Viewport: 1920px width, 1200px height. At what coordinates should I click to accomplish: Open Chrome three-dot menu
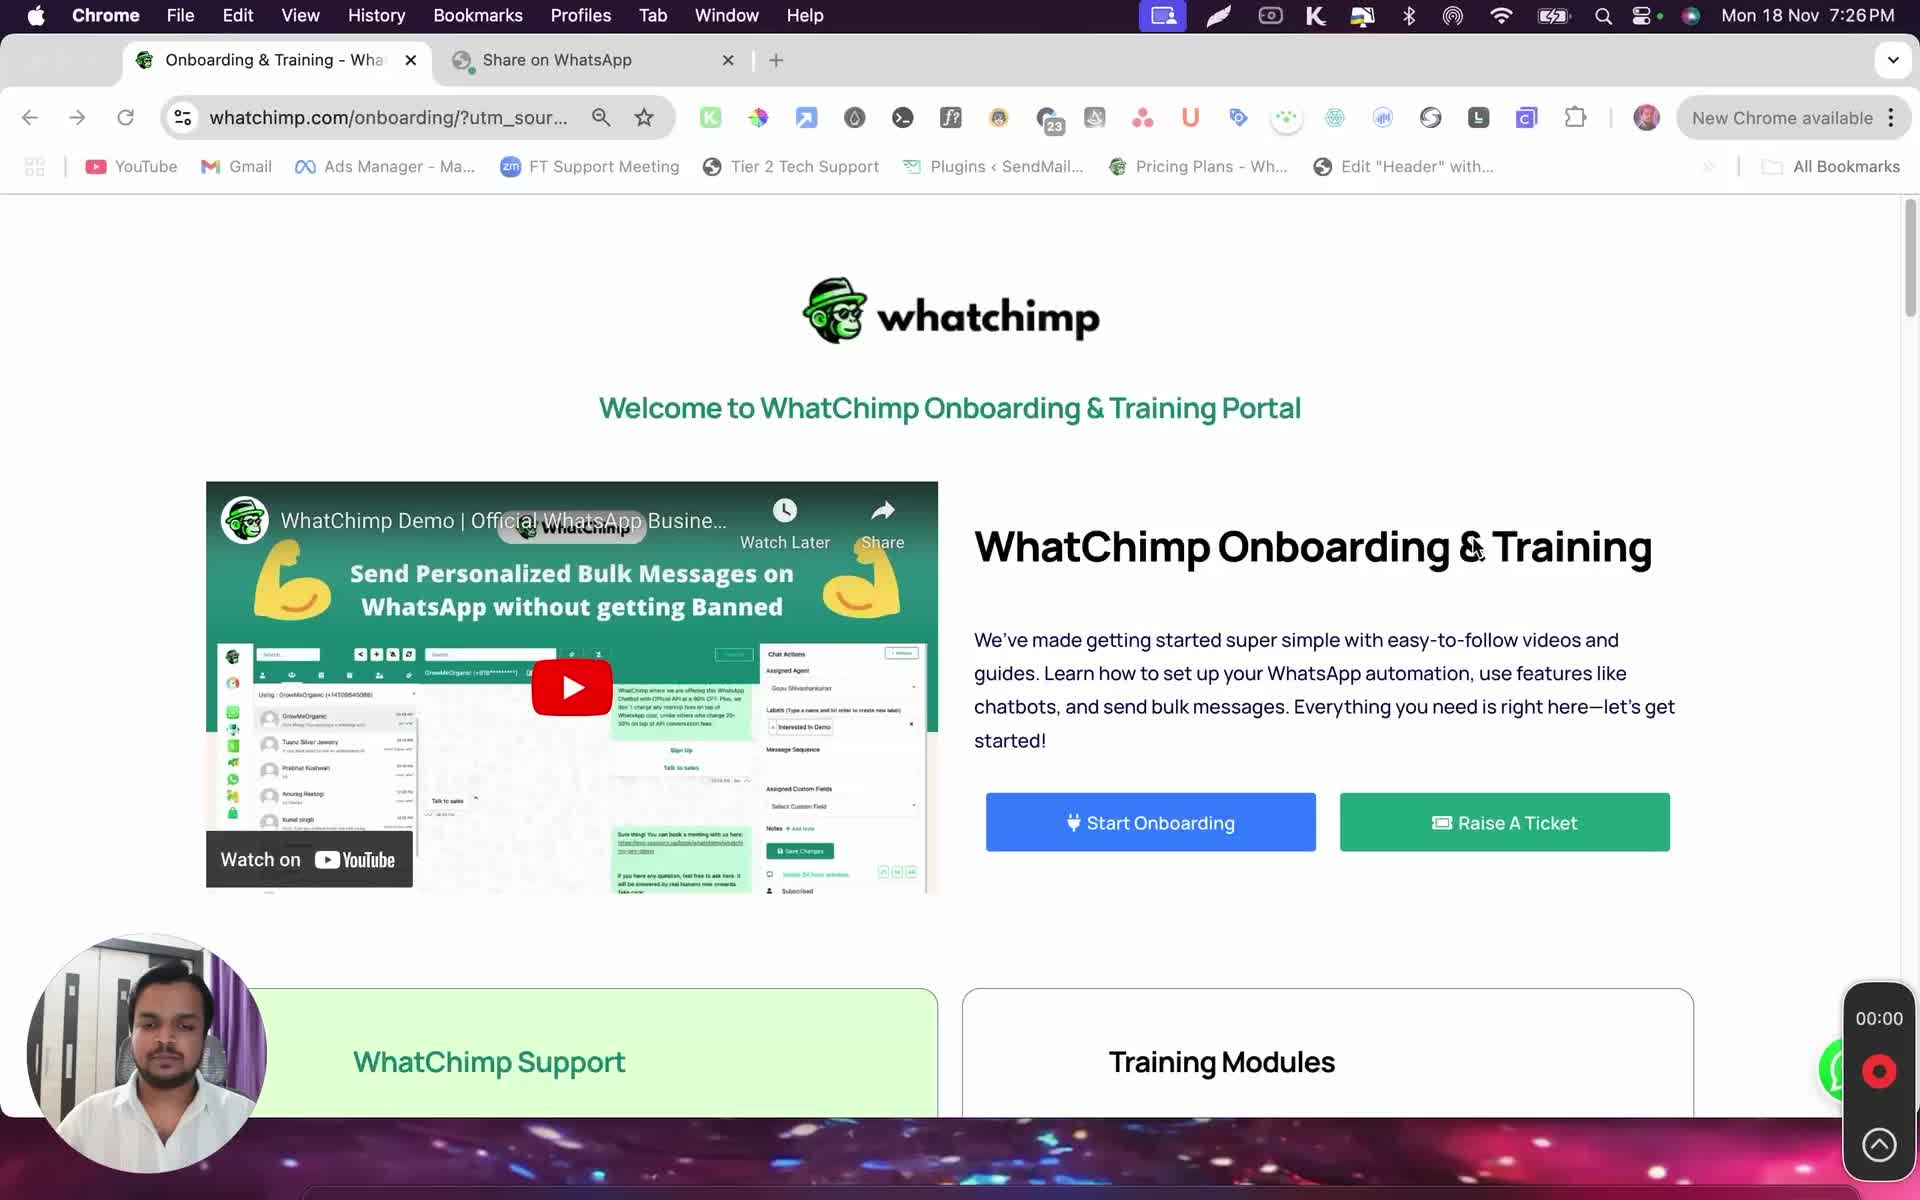point(1891,118)
